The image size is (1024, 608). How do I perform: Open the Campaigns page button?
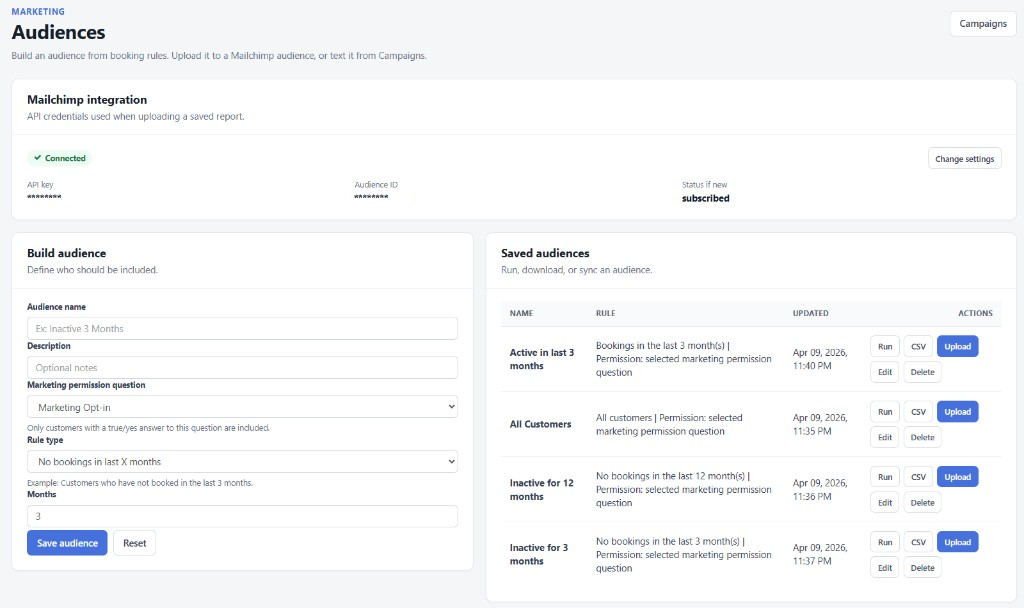point(983,24)
